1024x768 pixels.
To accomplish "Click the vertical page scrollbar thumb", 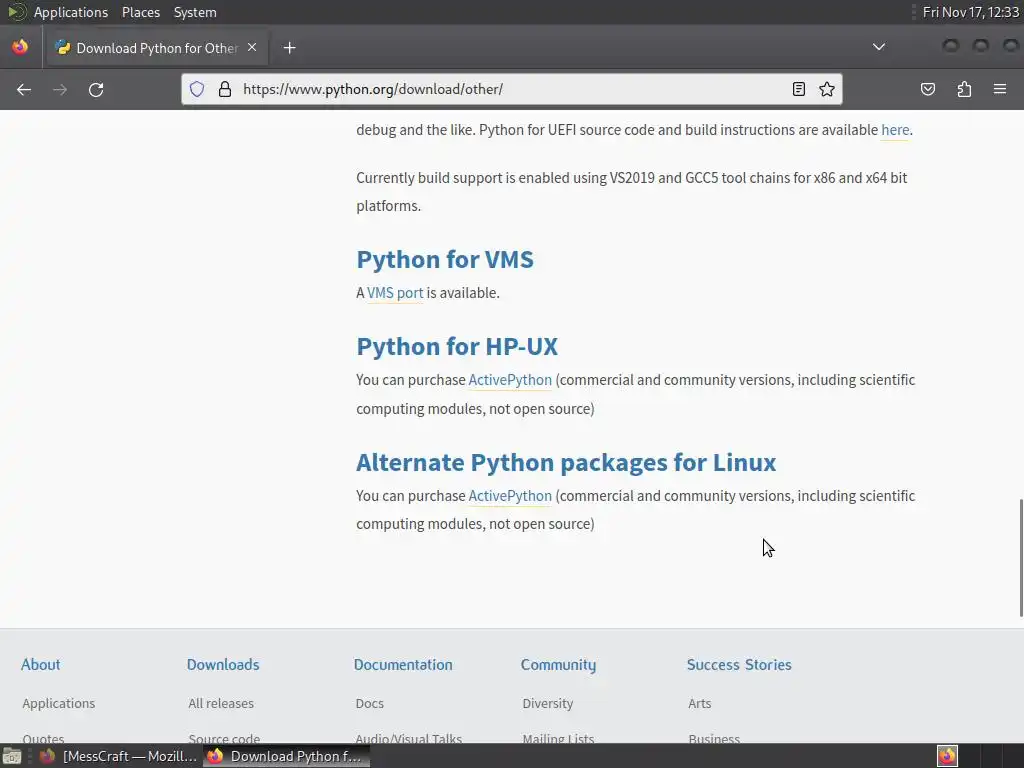I will tap(1021, 557).
